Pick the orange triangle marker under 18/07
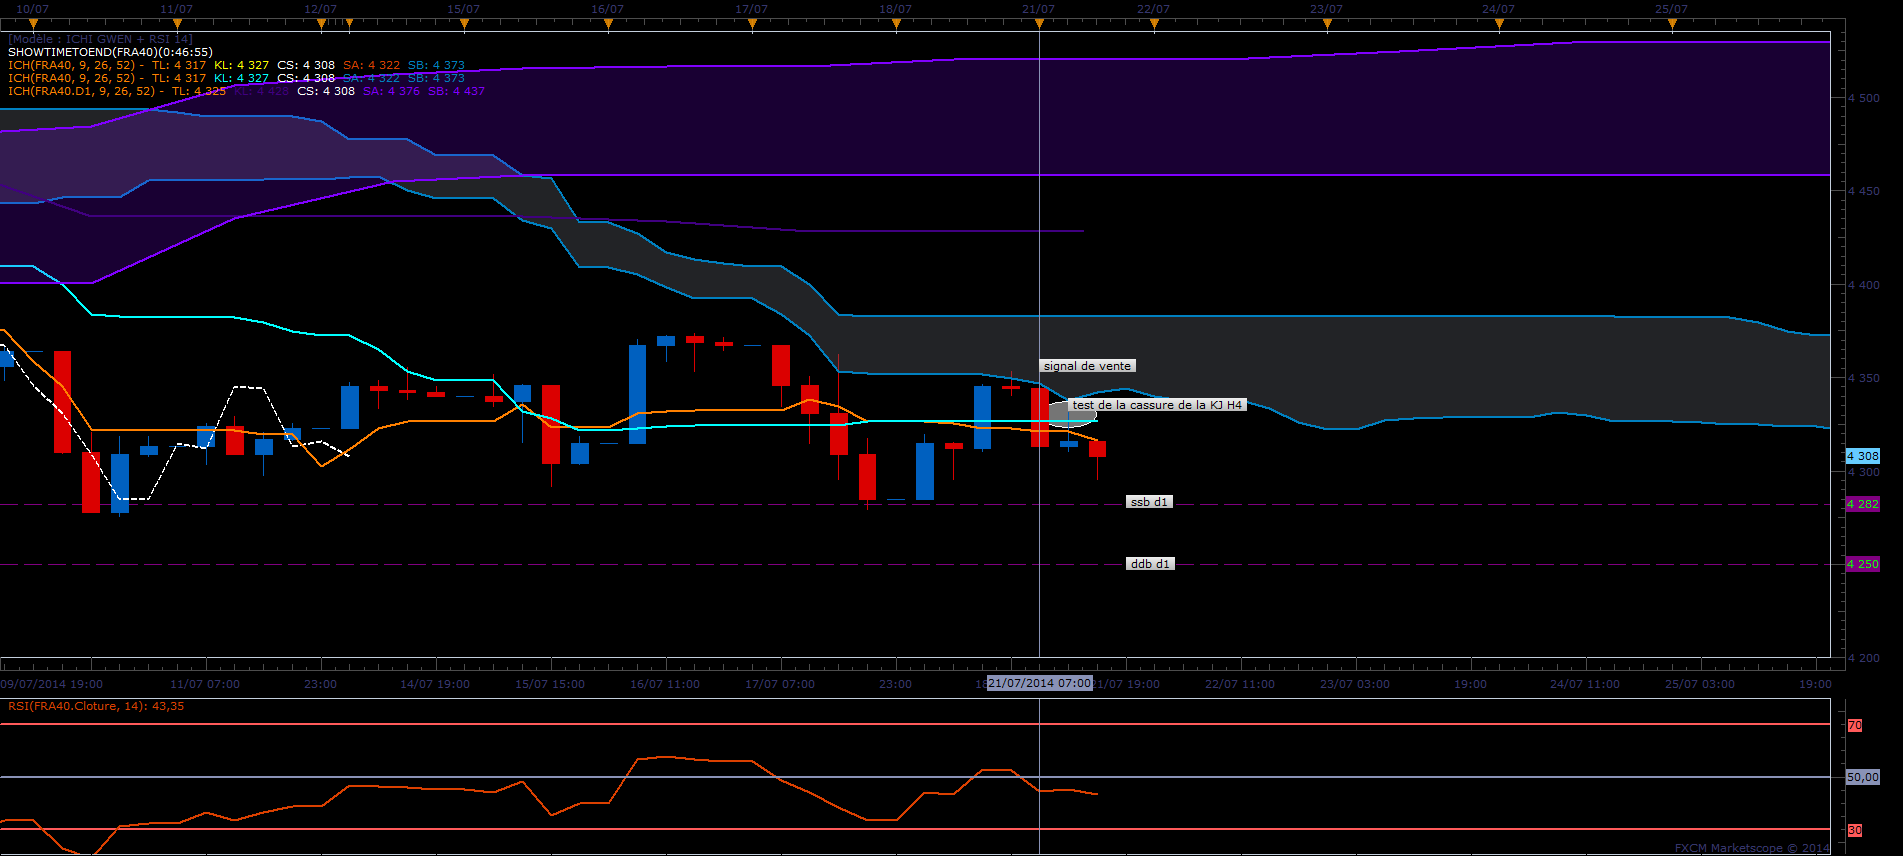This screenshot has height=856, width=1903. (896, 24)
